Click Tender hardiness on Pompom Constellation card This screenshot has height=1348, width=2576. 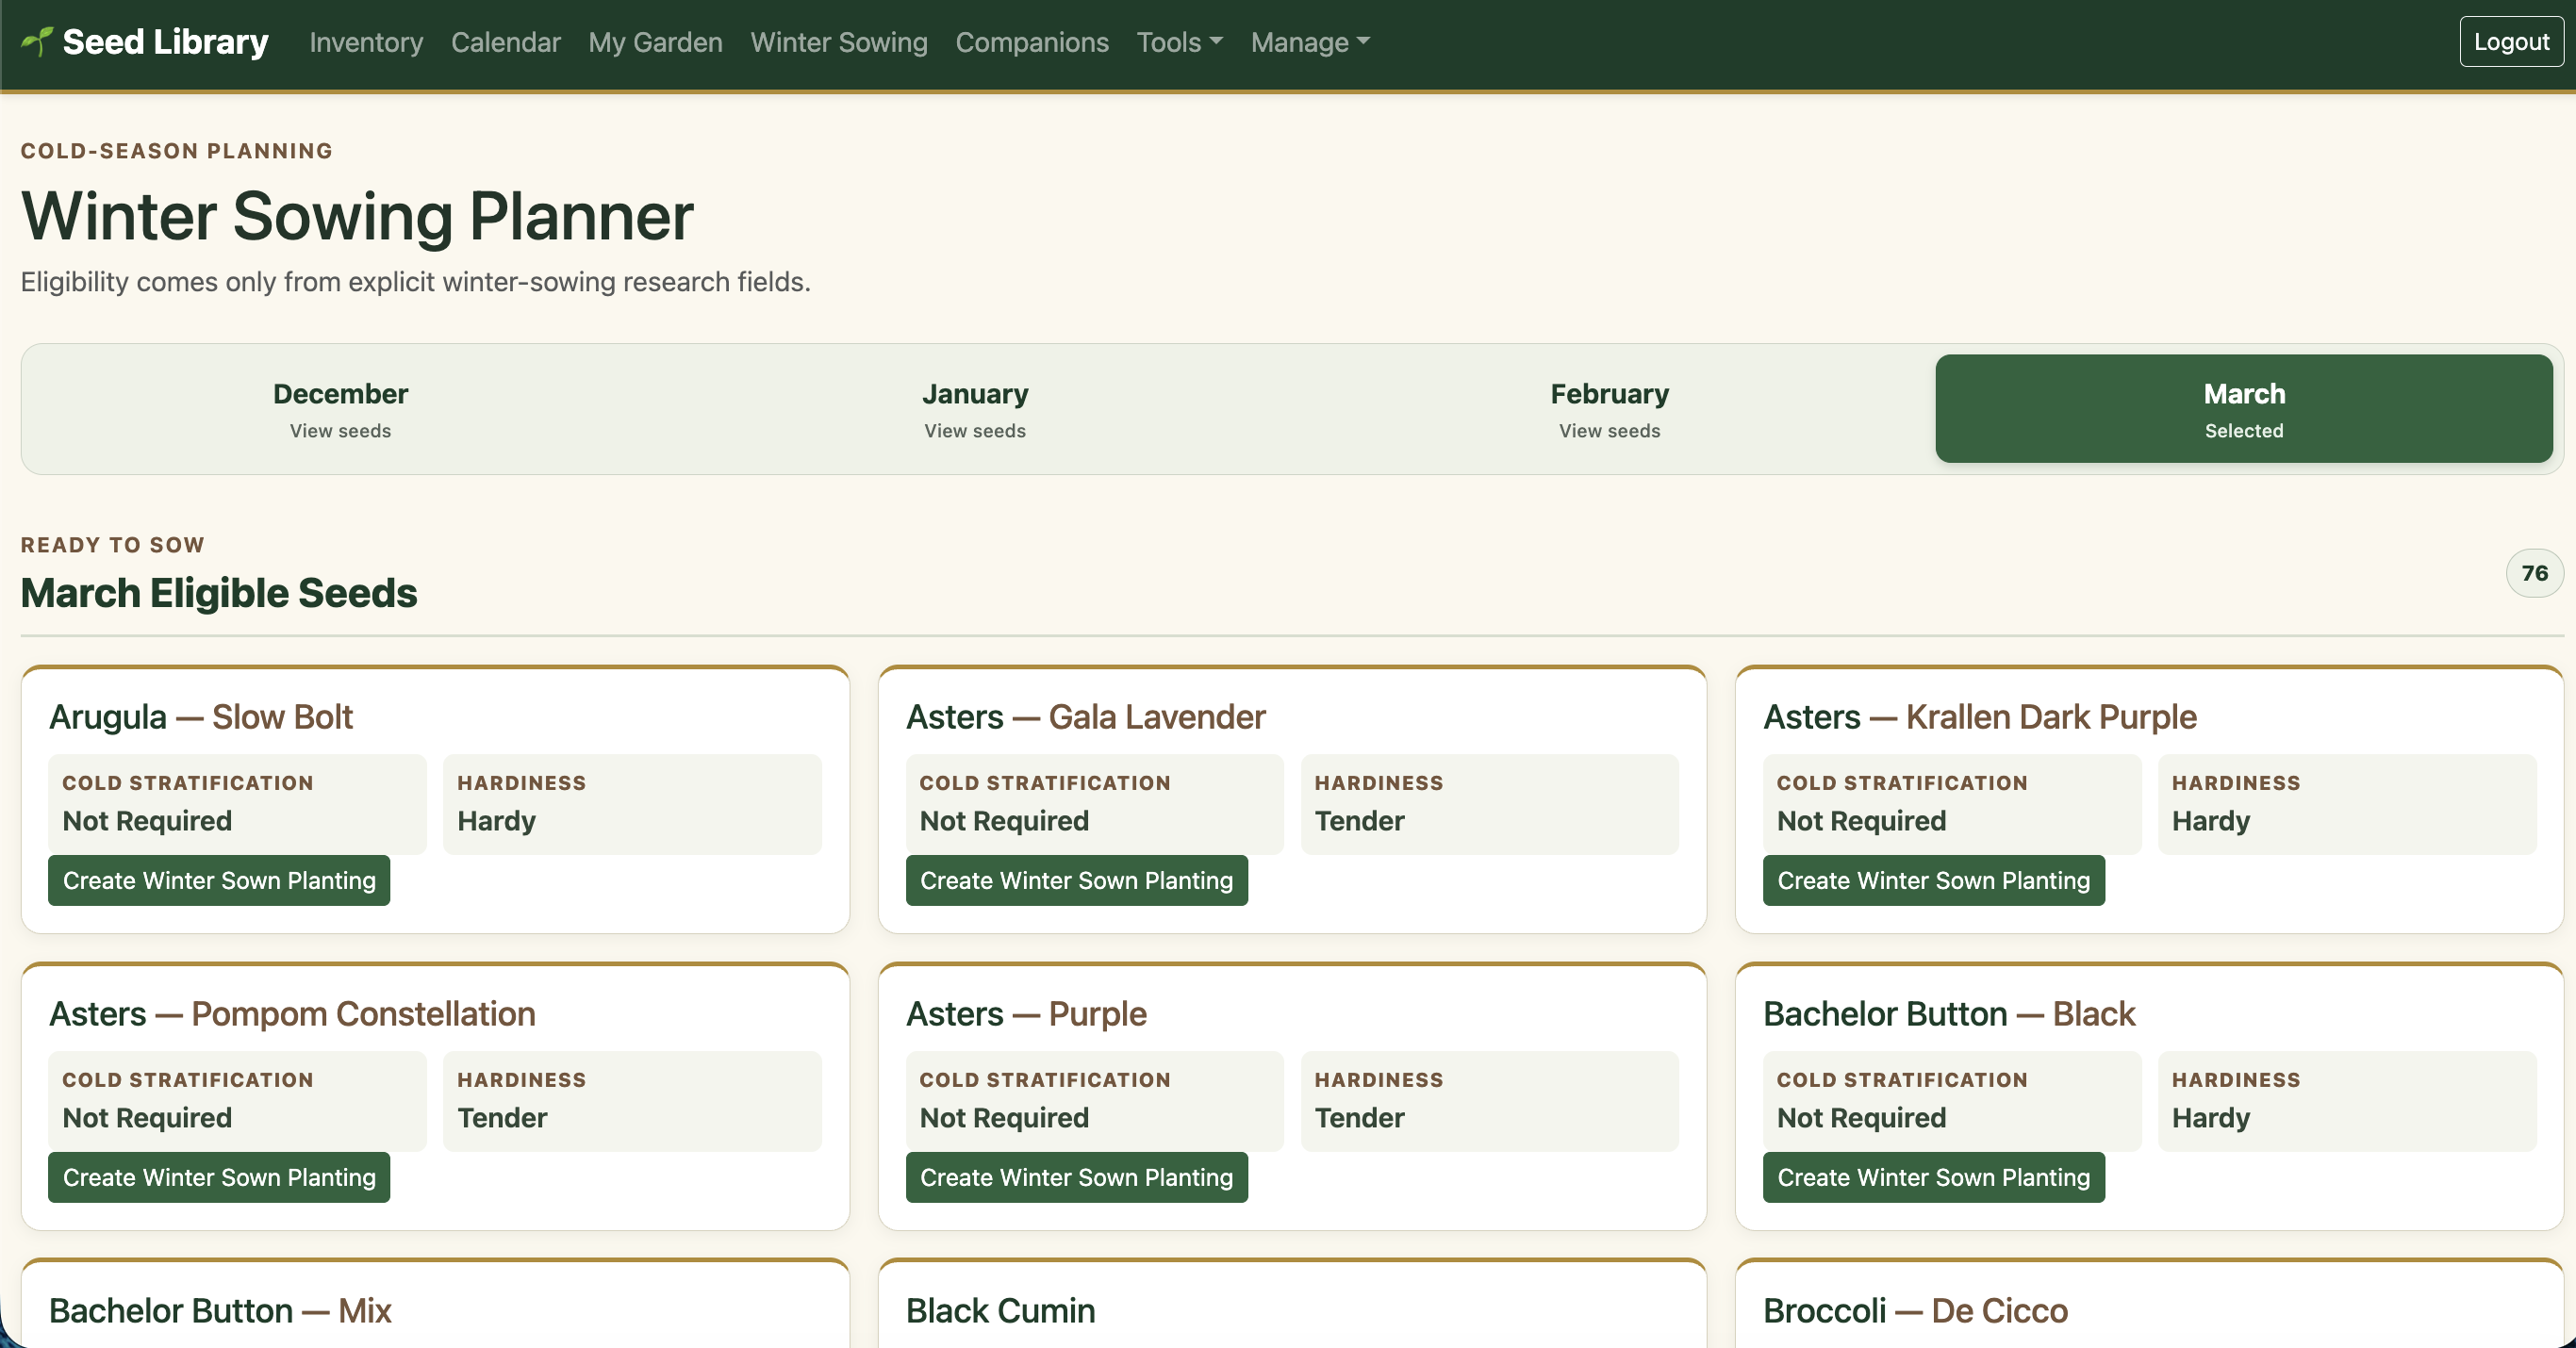pos(502,1118)
